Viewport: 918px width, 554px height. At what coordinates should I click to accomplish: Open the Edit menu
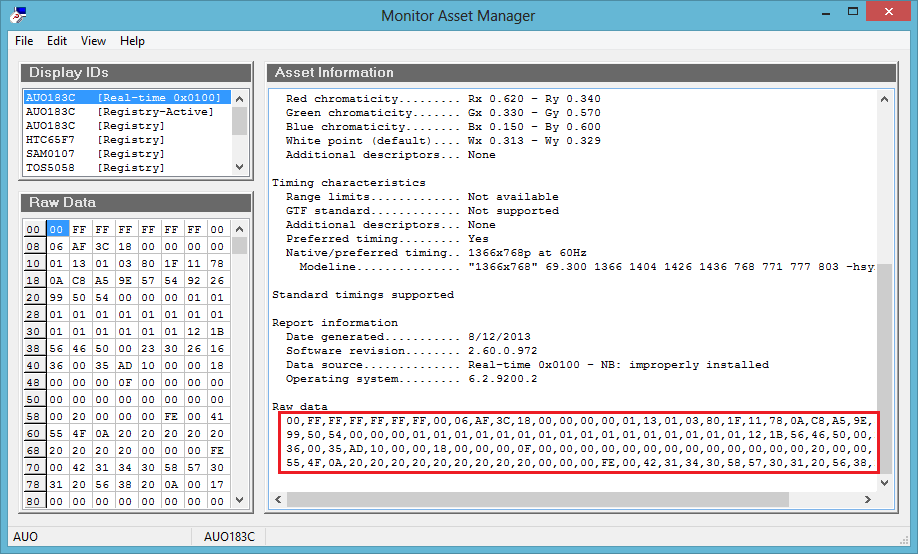(x=57, y=41)
